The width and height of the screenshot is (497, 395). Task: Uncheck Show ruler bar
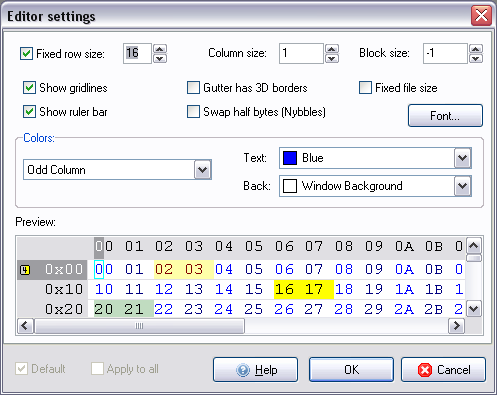tap(29, 112)
